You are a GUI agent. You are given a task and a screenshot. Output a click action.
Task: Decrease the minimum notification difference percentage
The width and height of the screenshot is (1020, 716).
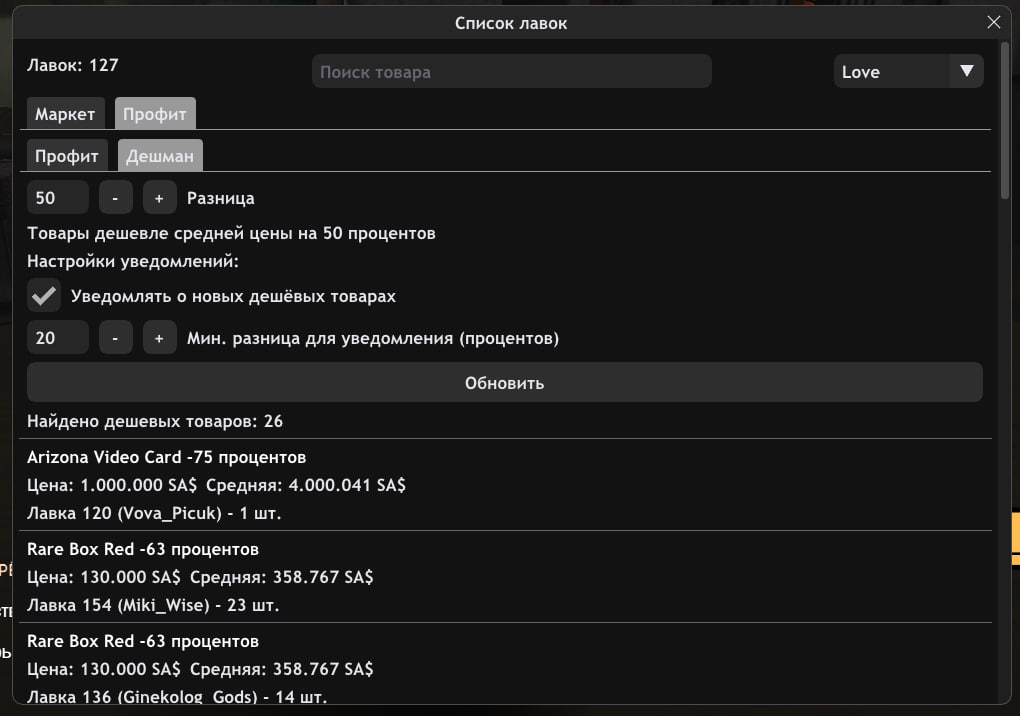[115, 338]
